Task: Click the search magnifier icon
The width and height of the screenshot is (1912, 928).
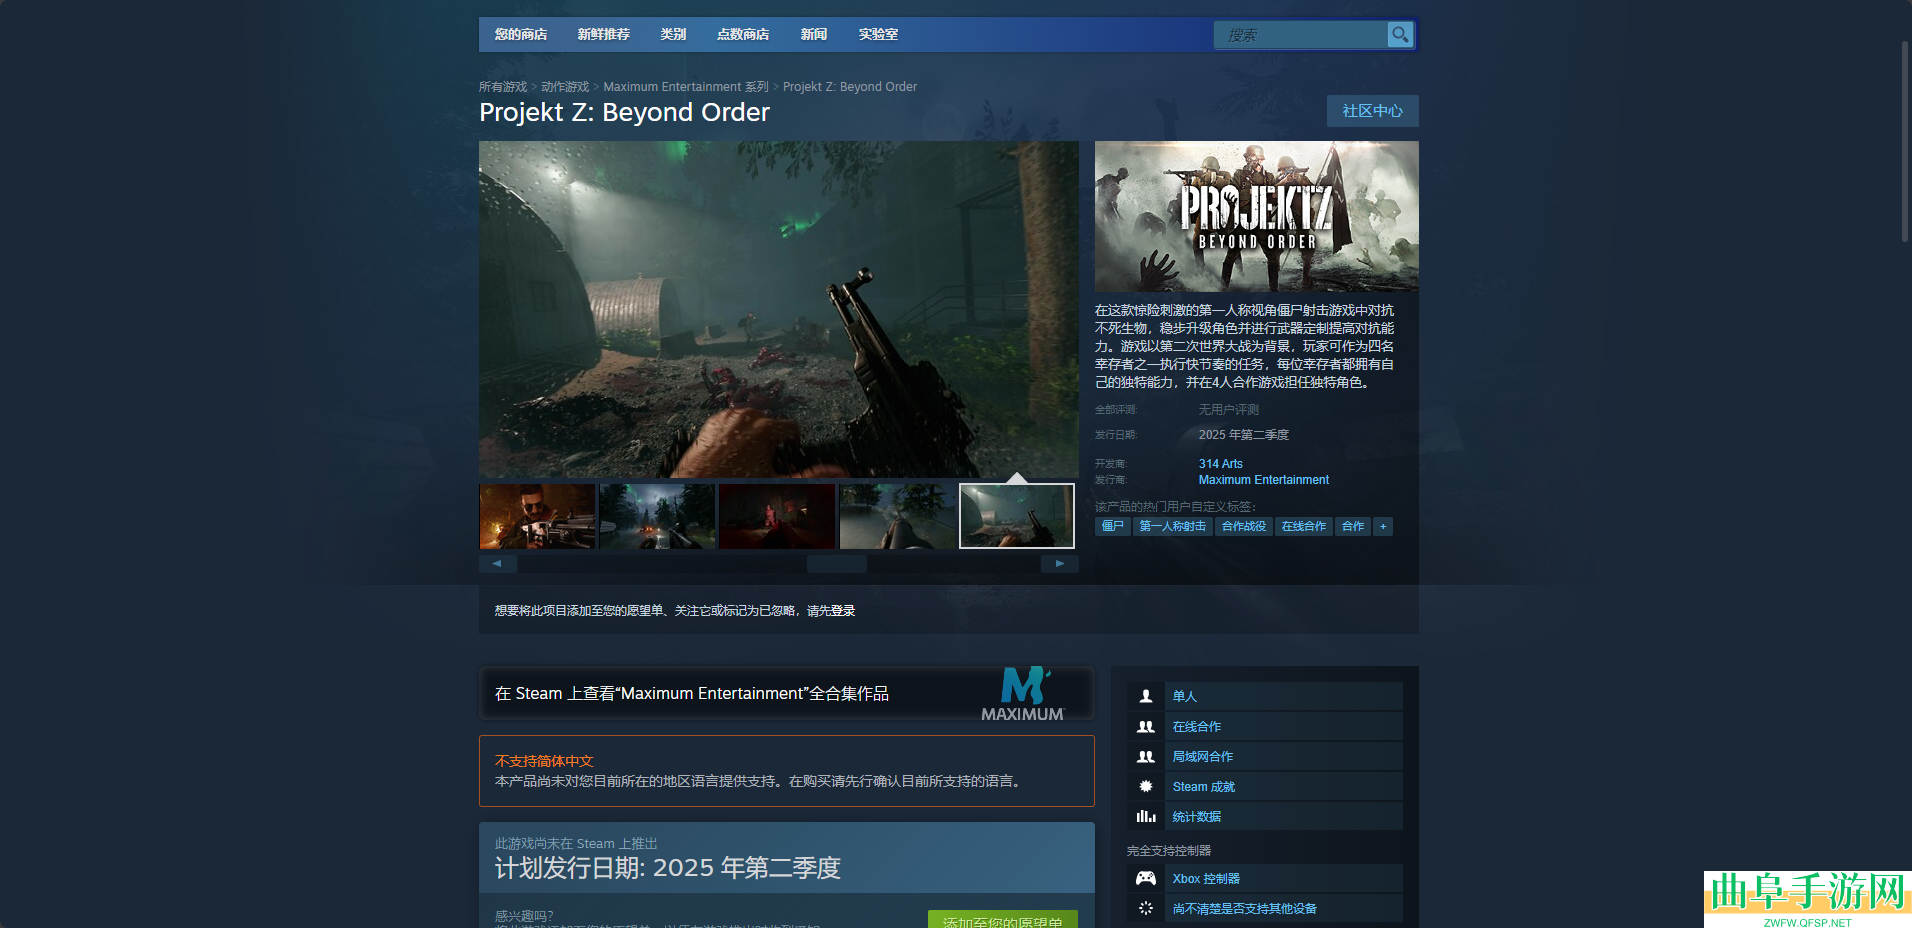Action: tap(1400, 35)
